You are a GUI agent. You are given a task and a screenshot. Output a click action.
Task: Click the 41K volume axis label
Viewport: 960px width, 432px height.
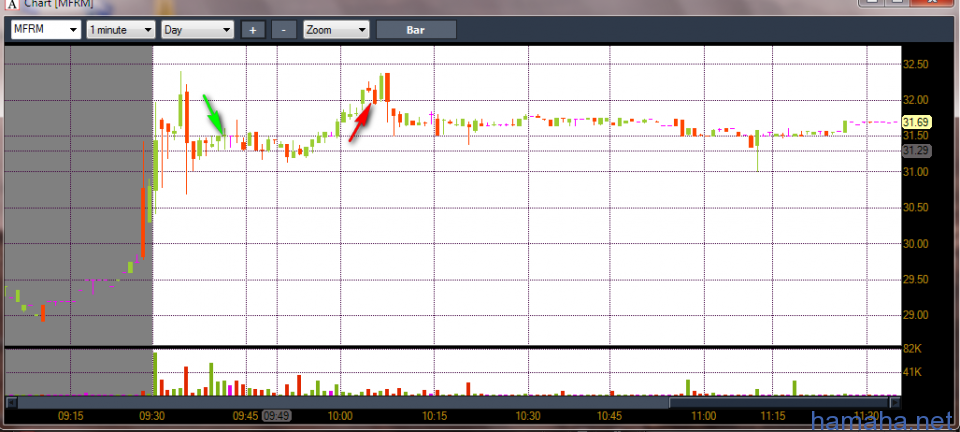(x=913, y=372)
